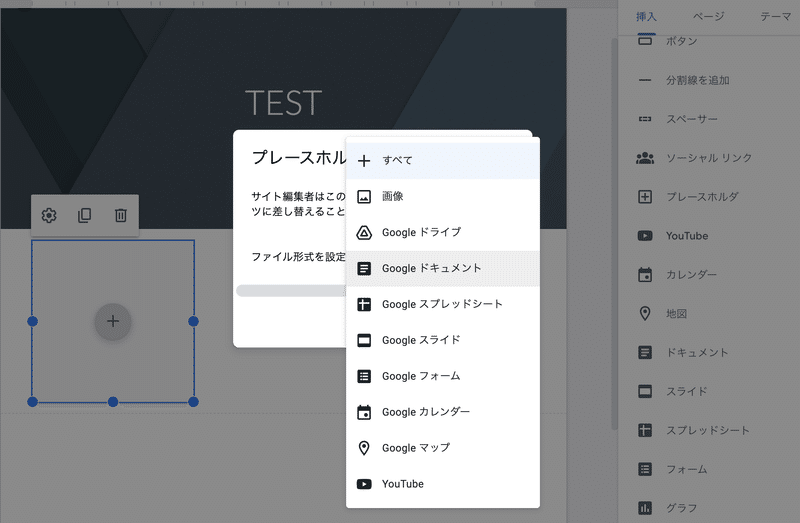Viewport: 800px width, 523px height.
Task: Click the Drive triangle icon
Action: click(364, 233)
